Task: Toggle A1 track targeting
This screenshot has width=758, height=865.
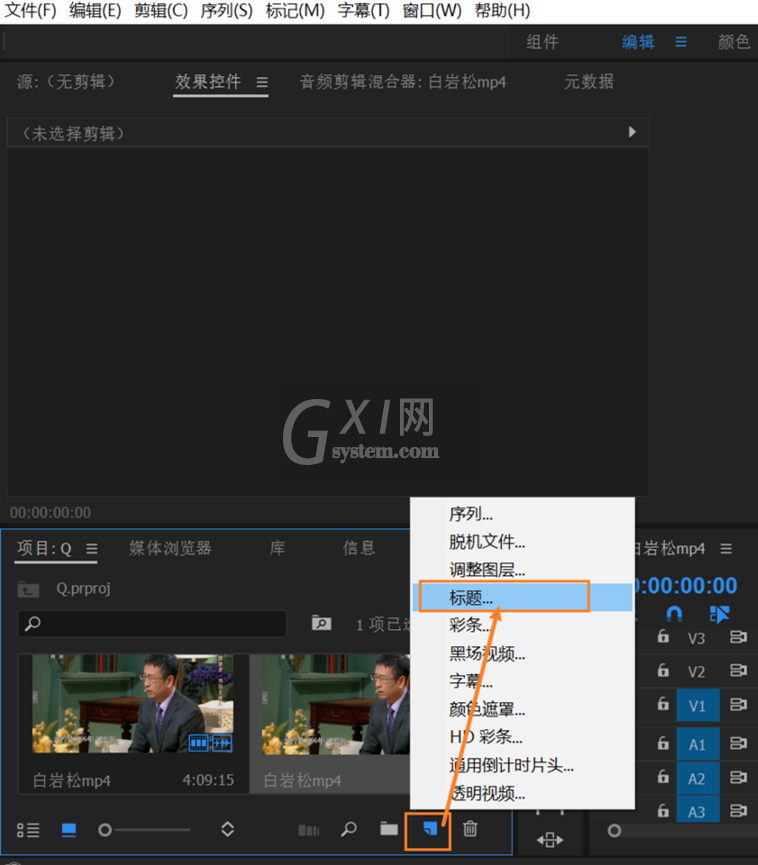Action: 698,744
